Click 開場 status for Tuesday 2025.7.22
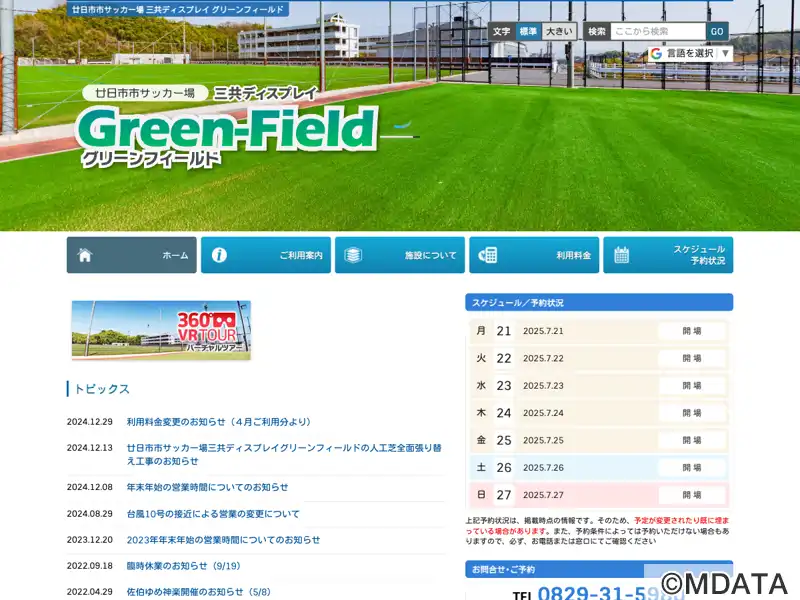 pos(691,359)
